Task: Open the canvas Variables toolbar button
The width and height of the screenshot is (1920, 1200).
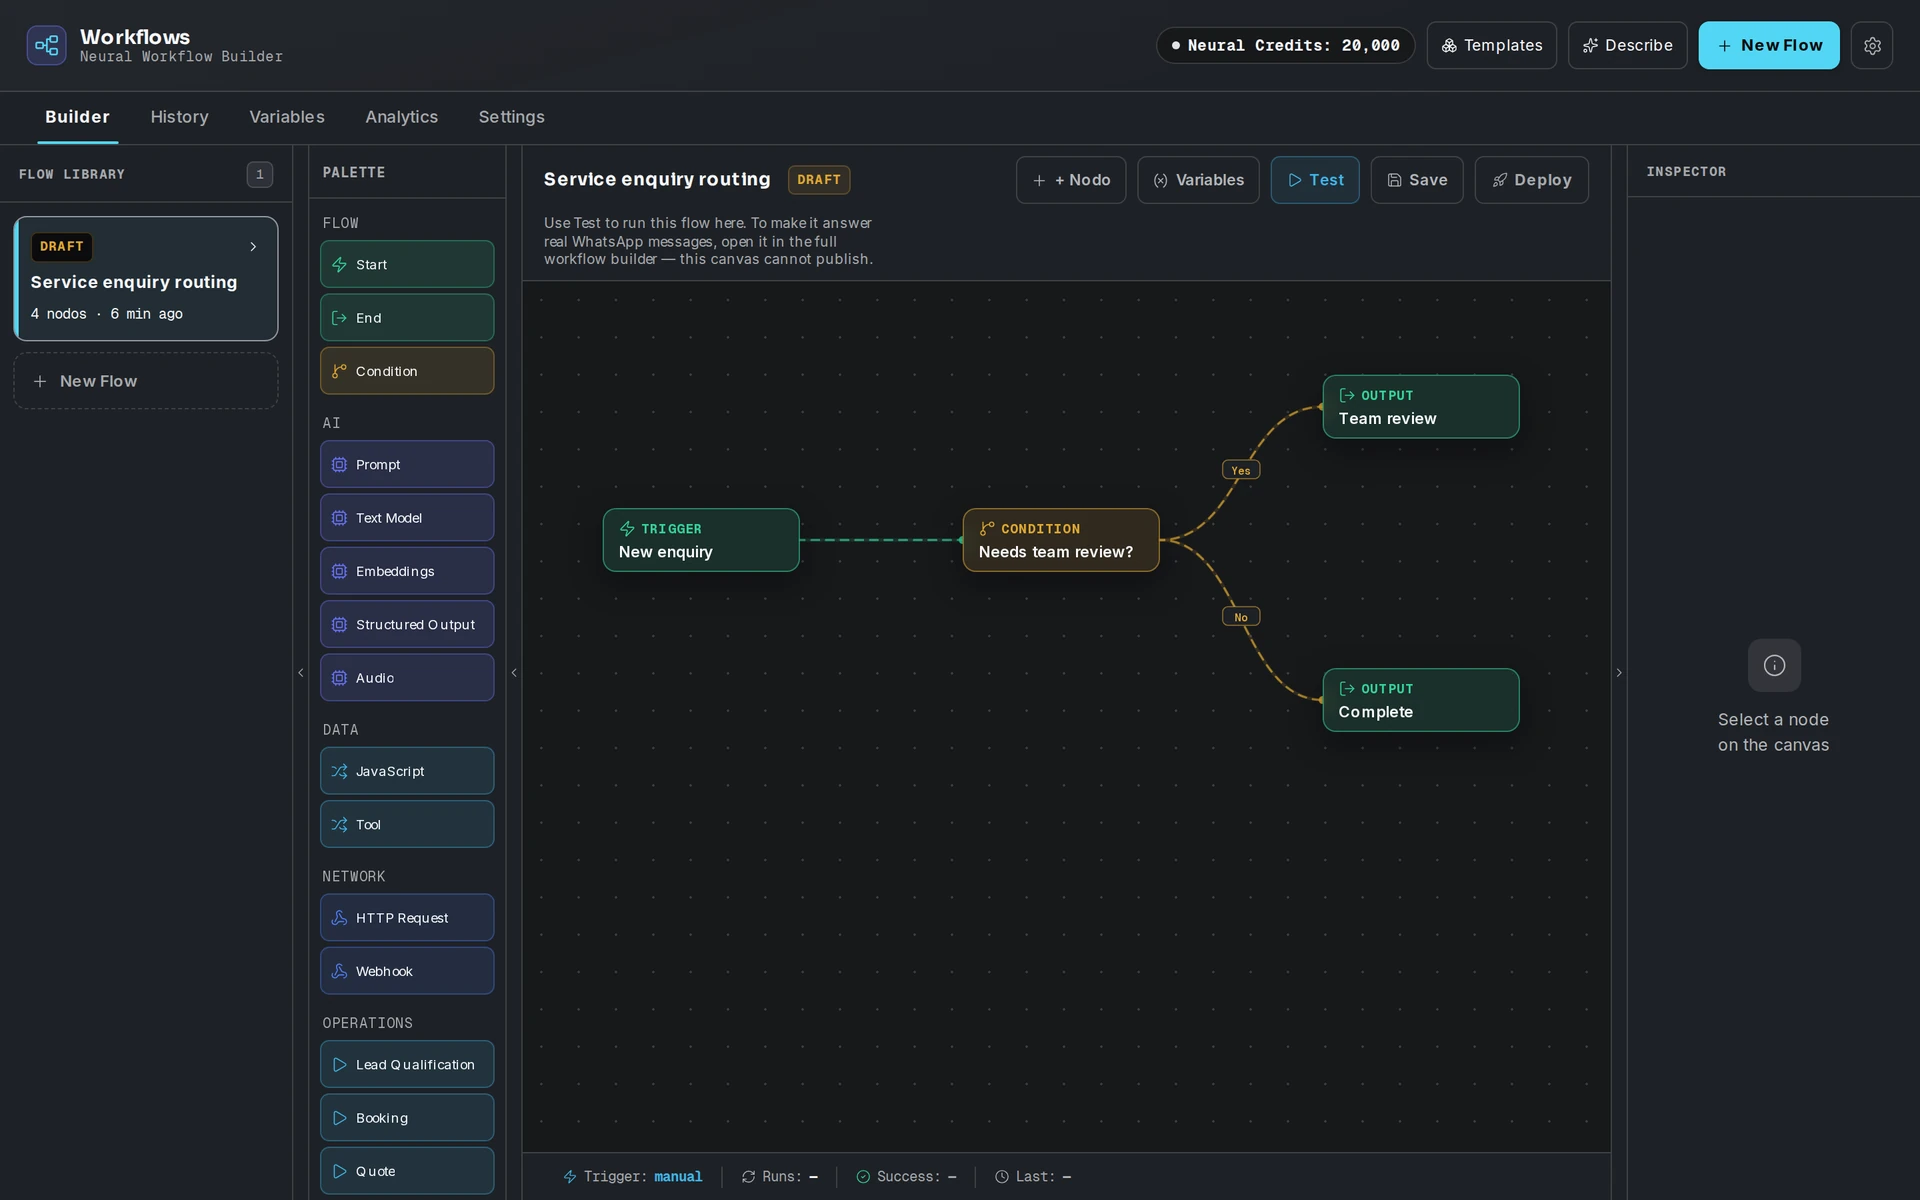Action: click(x=1198, y=180)
